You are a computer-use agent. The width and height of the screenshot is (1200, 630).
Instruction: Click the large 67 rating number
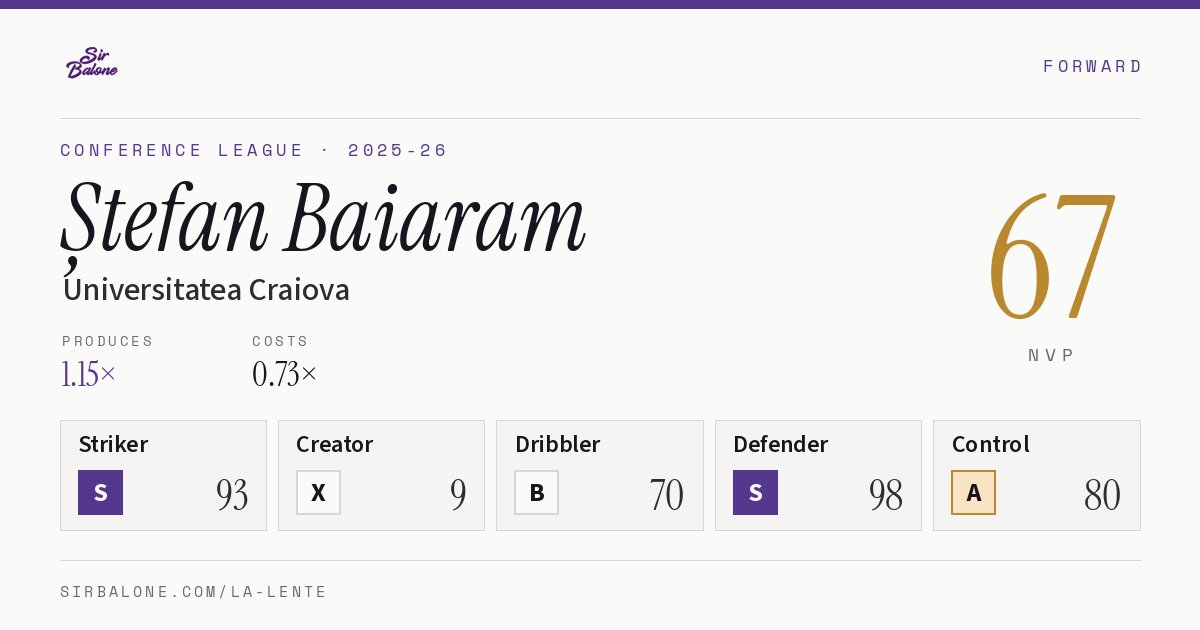(x=1051, y=257)
